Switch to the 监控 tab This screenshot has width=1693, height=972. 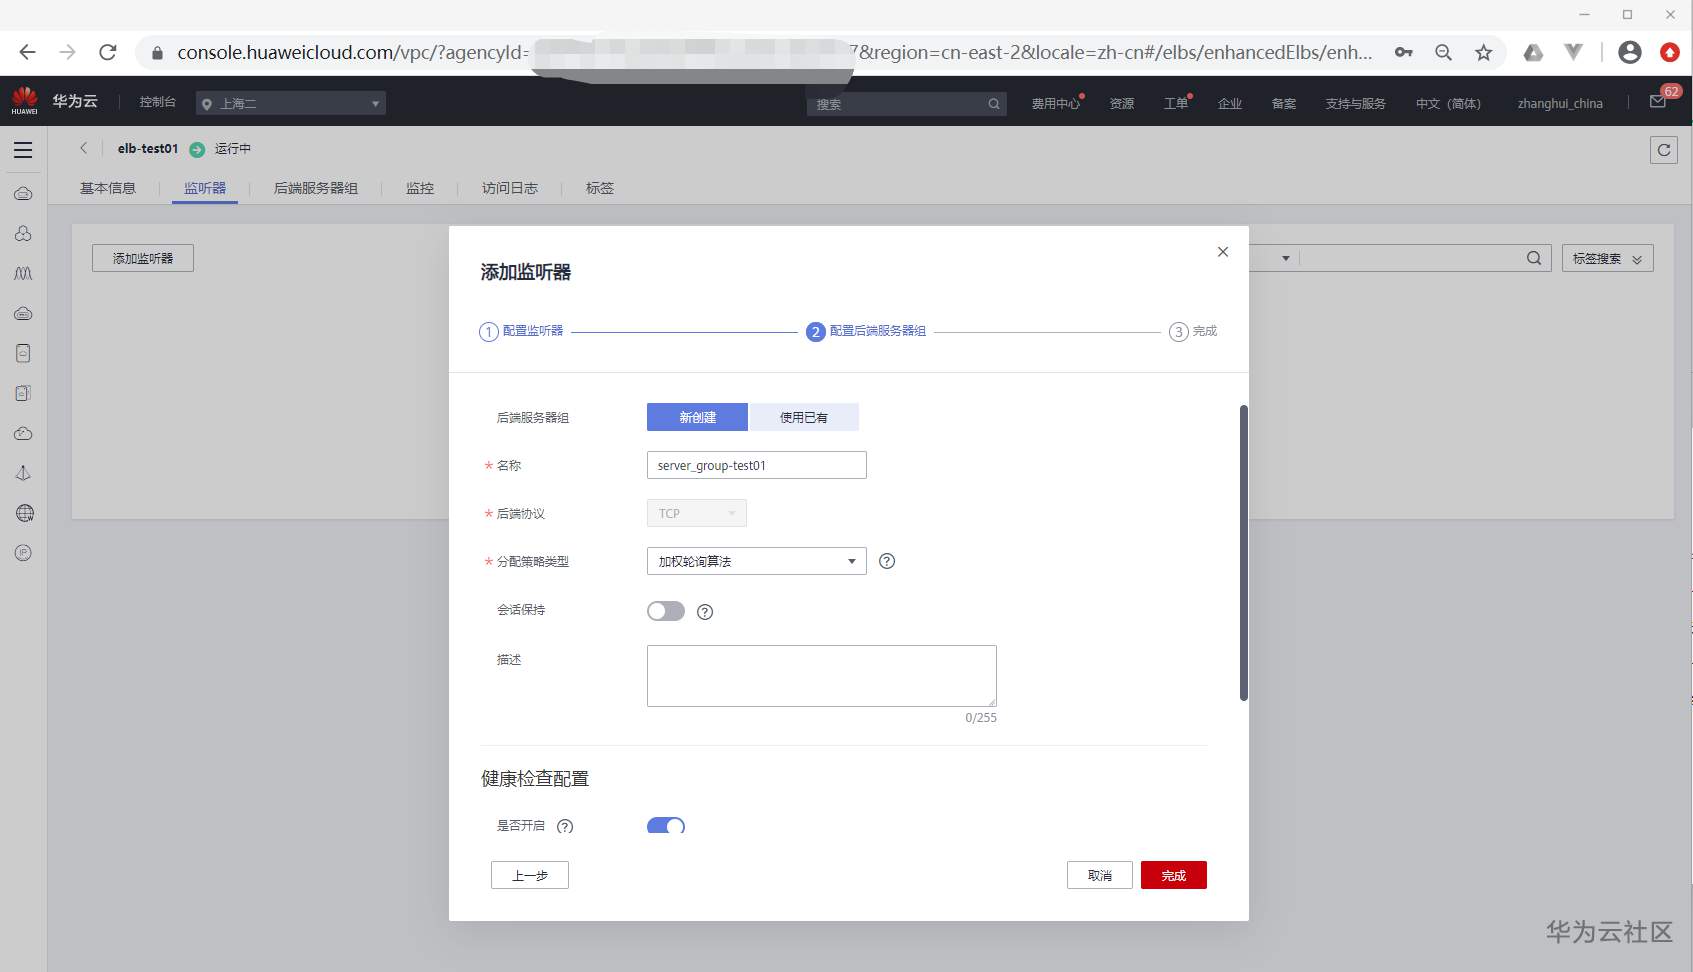pos(420,188)
